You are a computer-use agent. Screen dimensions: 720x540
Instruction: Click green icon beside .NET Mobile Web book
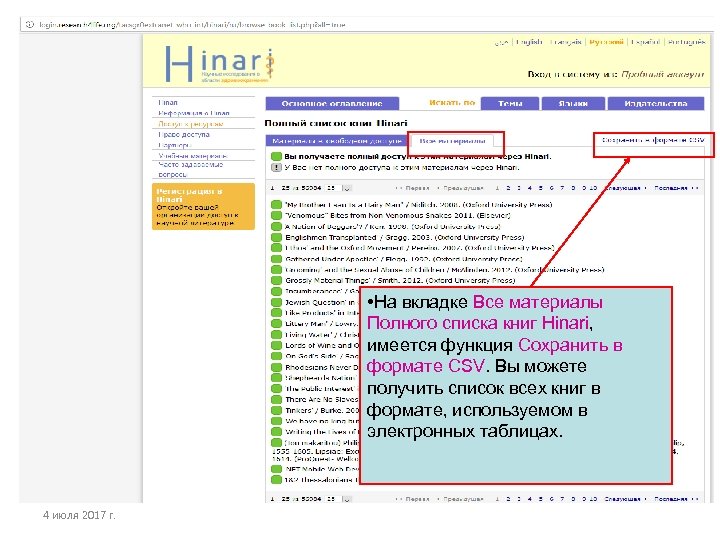click(x=276, y=469)
